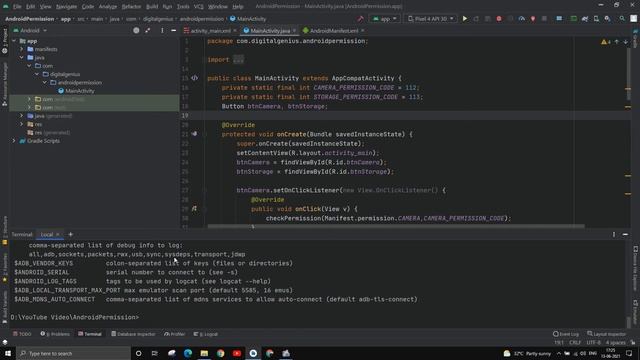The width and height of the screenshot is (640, 360).
Task: Collapse the java folder
Action: (x=22, y=58)
